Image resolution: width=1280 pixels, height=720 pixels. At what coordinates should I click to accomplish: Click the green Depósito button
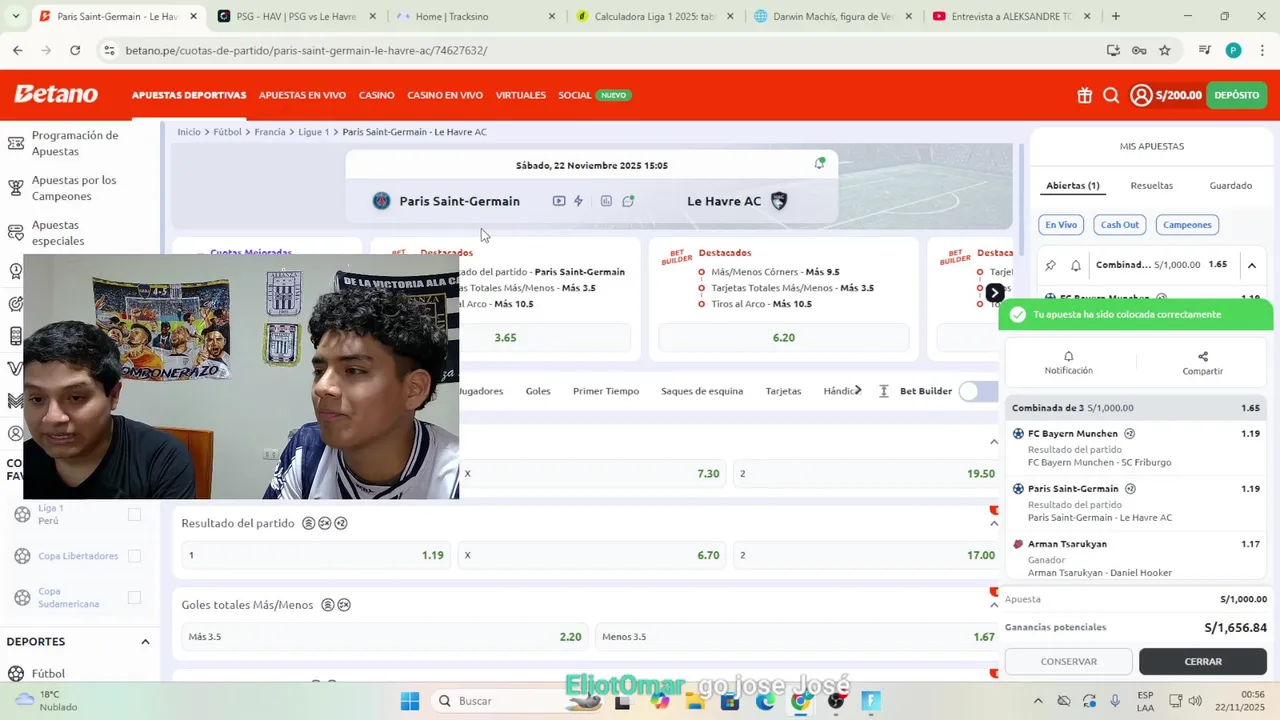click(x=1237, y=95)
